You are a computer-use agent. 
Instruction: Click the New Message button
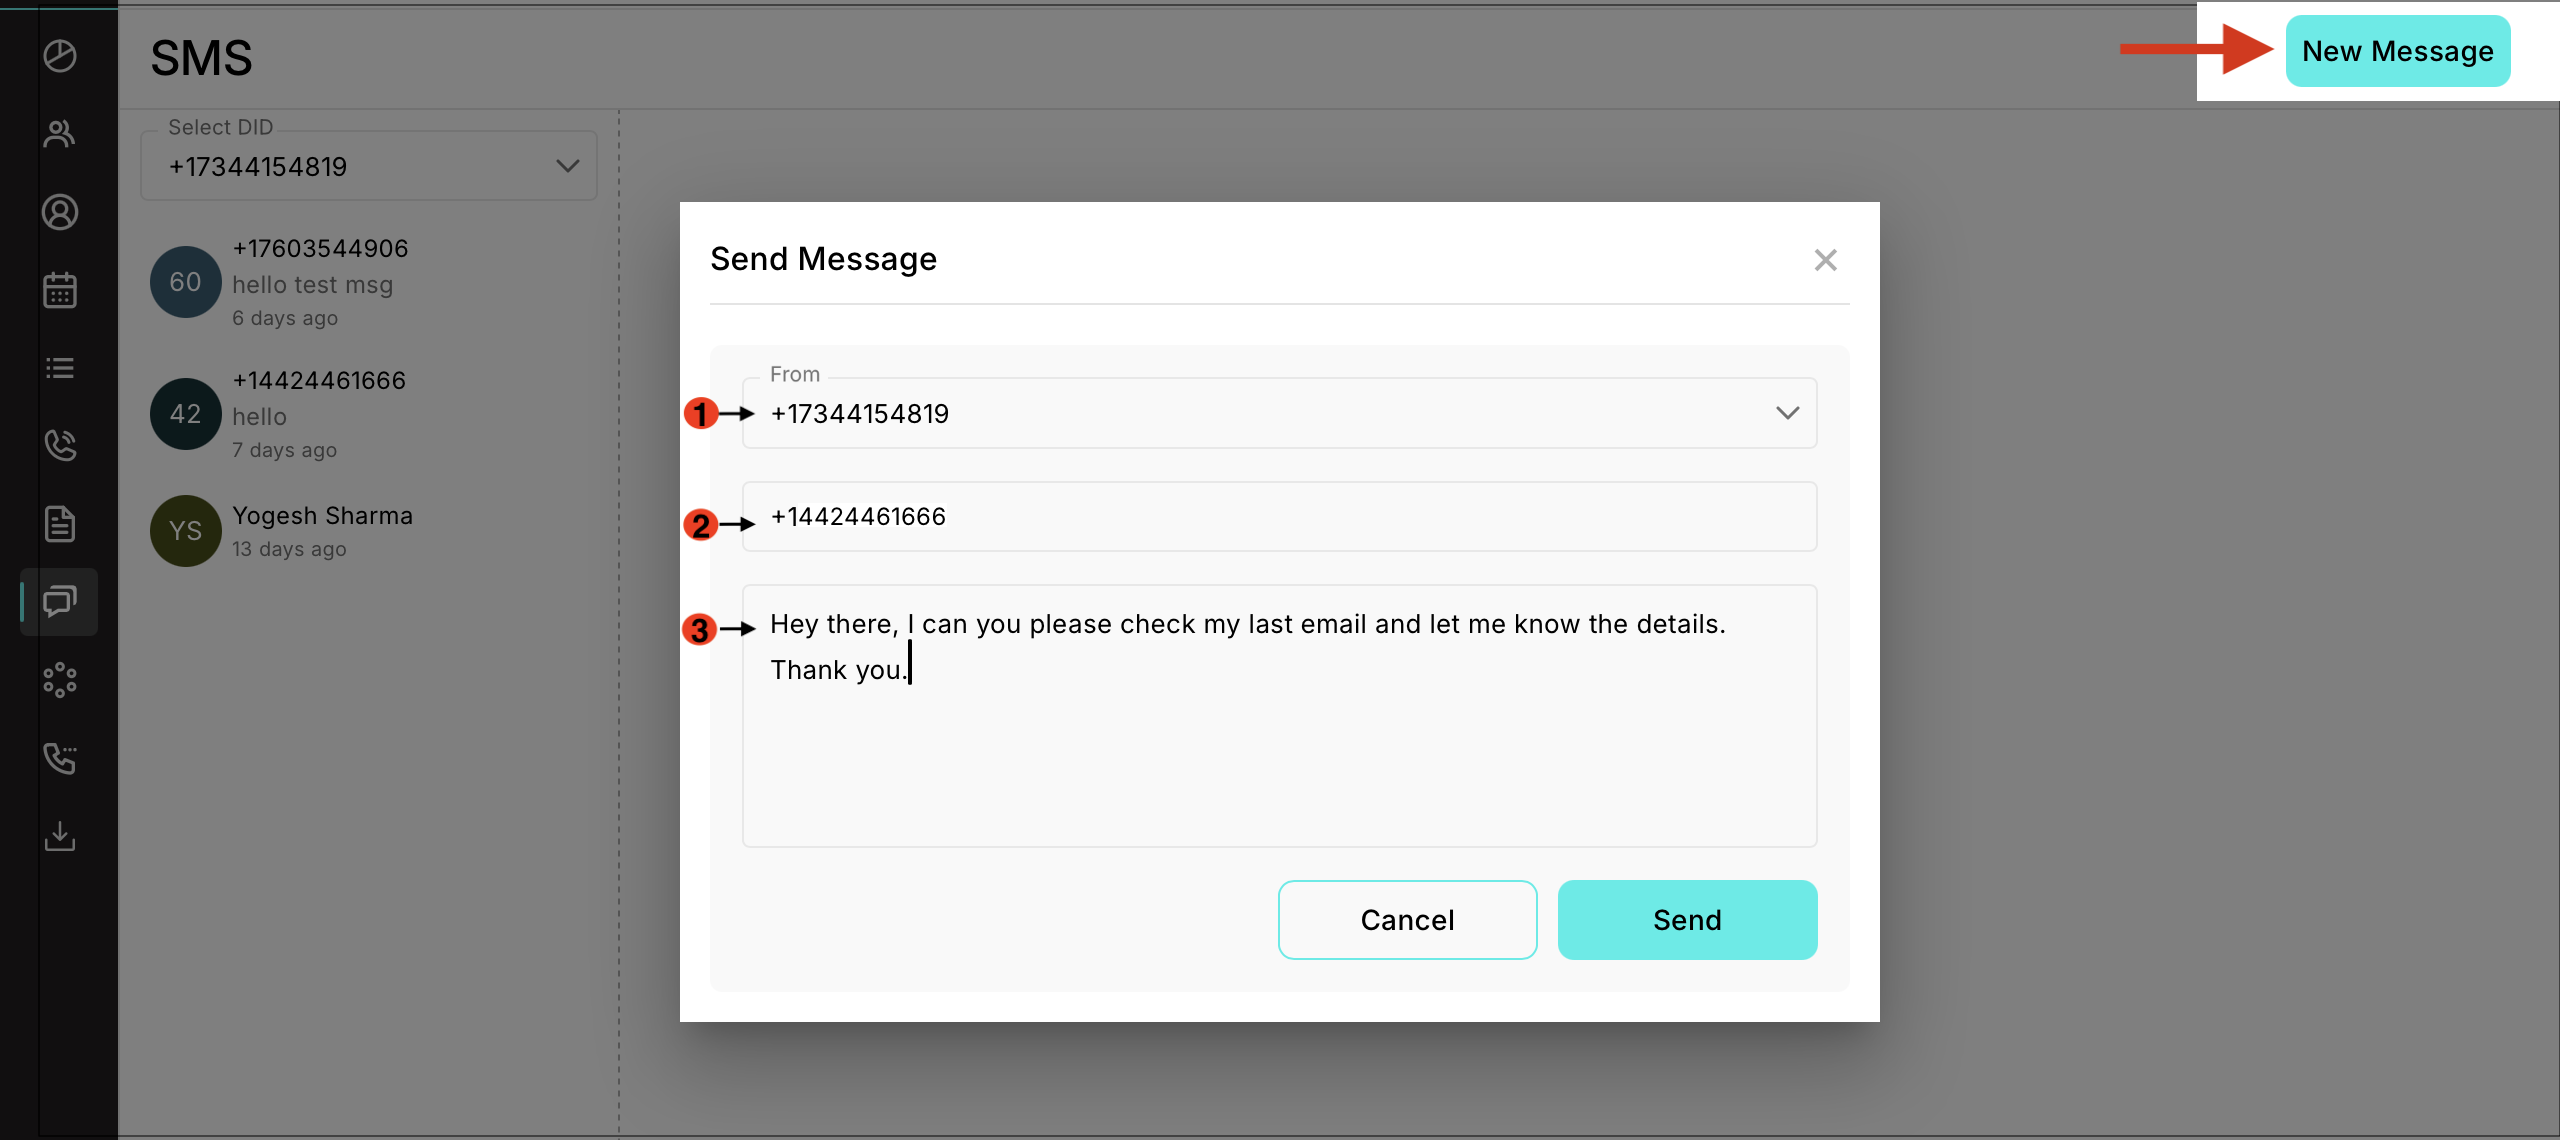click(x=2397, y=51)
